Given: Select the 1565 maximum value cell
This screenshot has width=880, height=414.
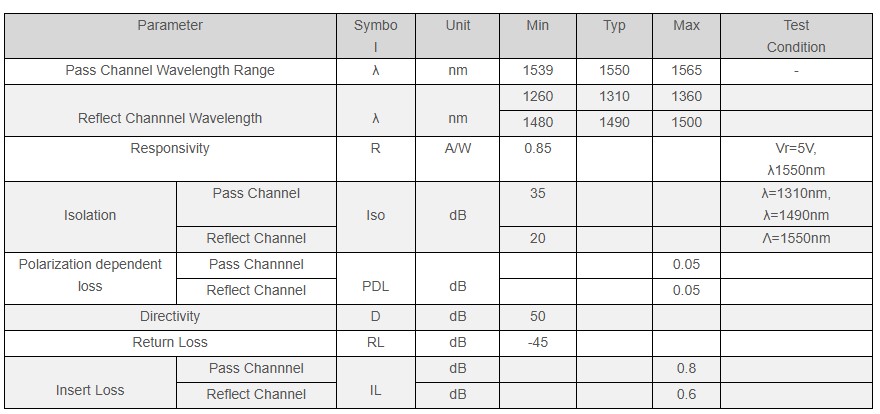Looking at the screenshot, I should (x=686, y=71).
